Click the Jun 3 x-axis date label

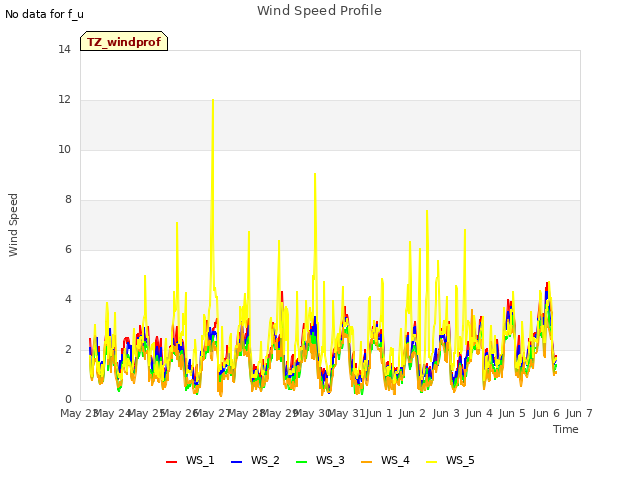(446, 413)
